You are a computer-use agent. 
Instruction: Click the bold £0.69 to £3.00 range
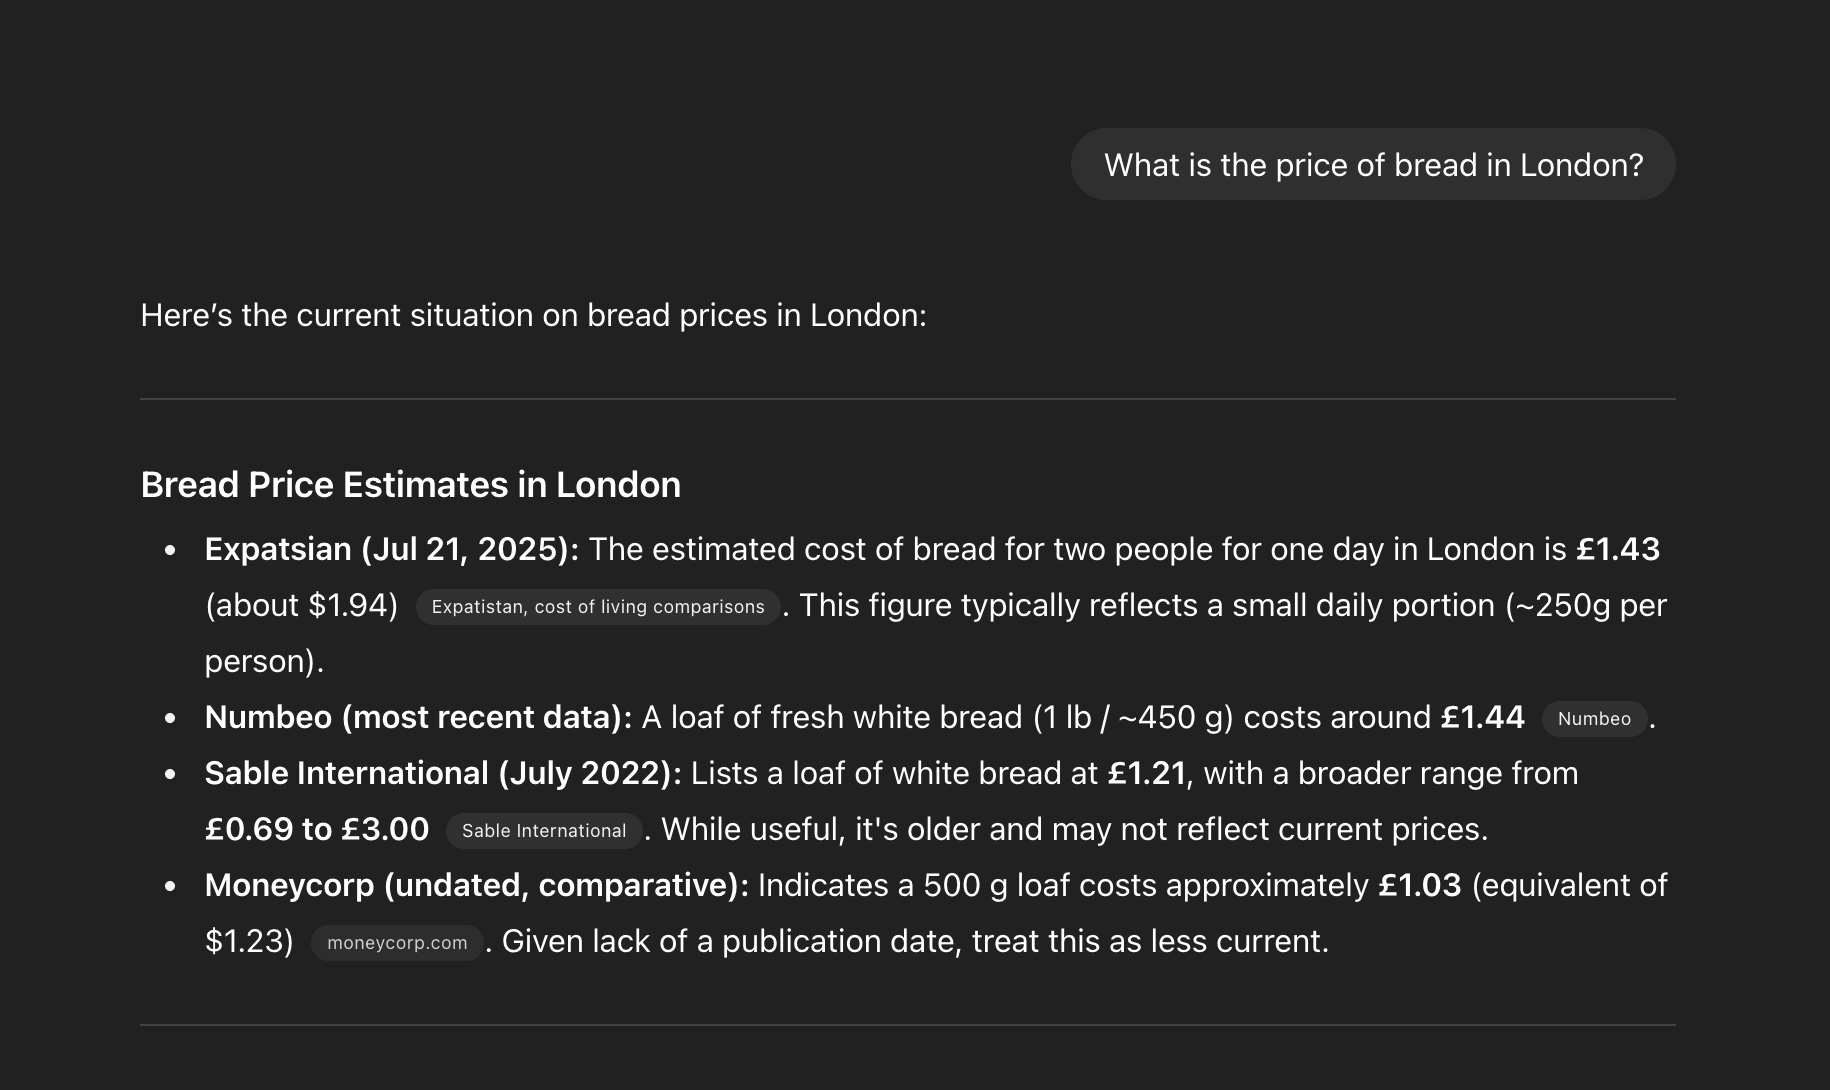point(317,829)
